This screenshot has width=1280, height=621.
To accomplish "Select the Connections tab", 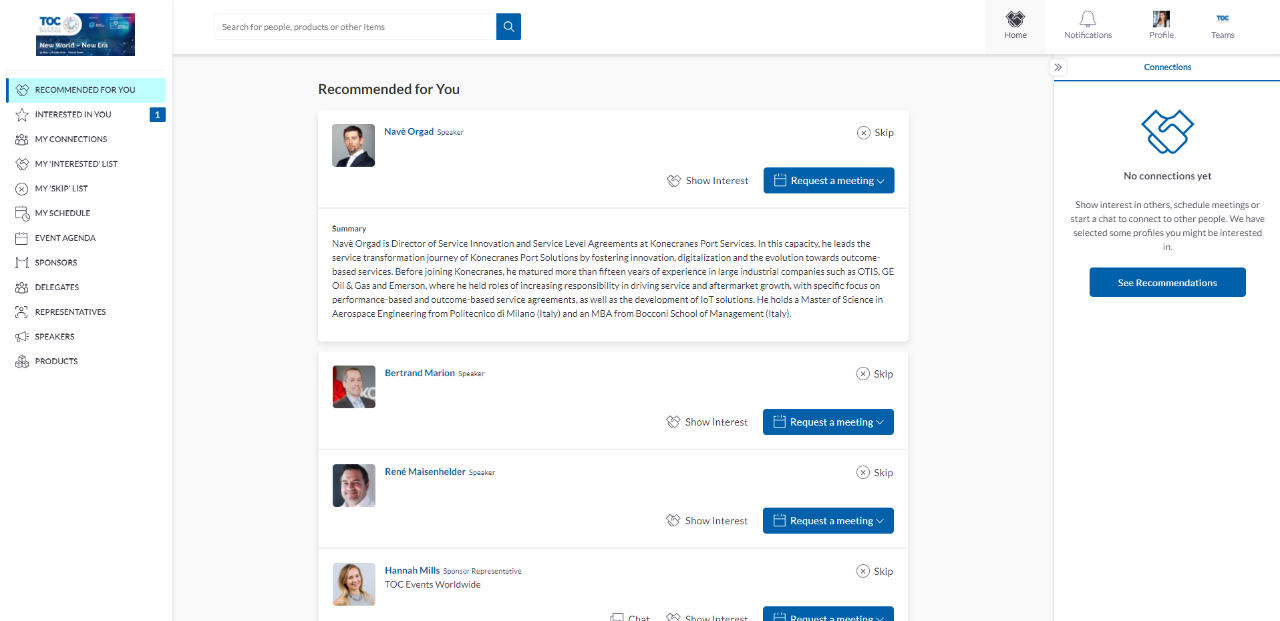I will (1167, 67).
